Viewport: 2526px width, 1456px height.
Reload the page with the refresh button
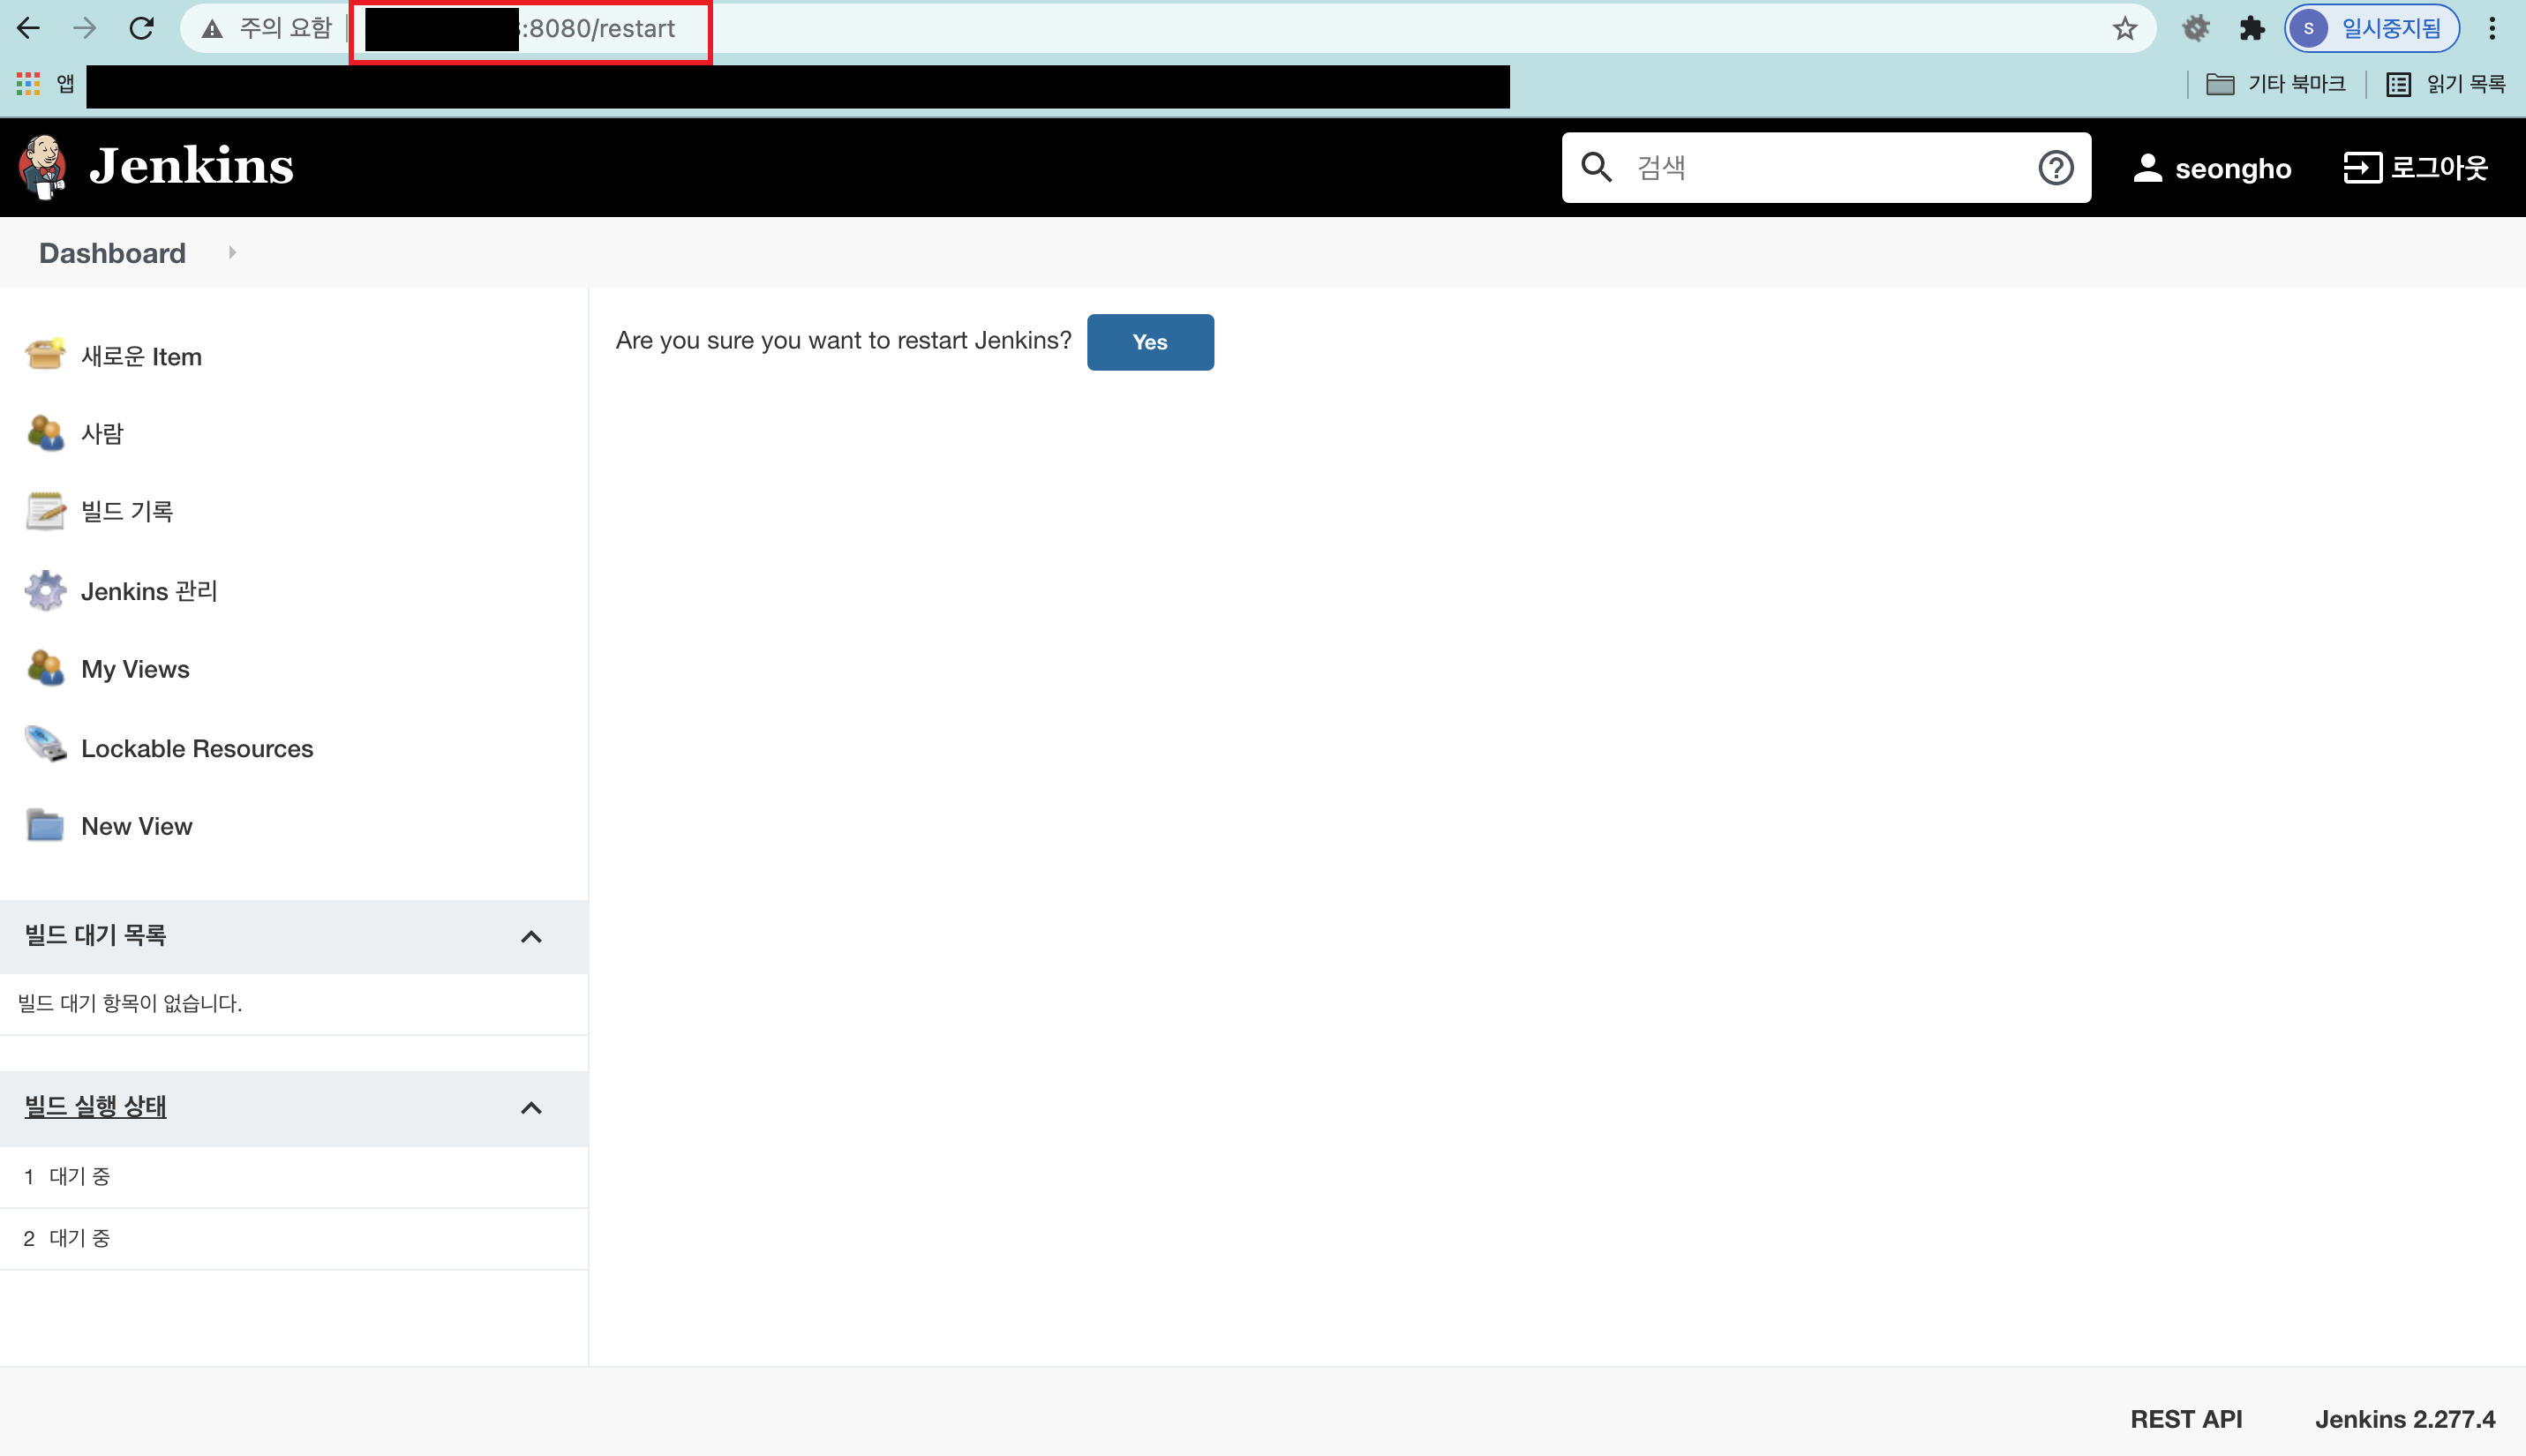pos(141,29)
